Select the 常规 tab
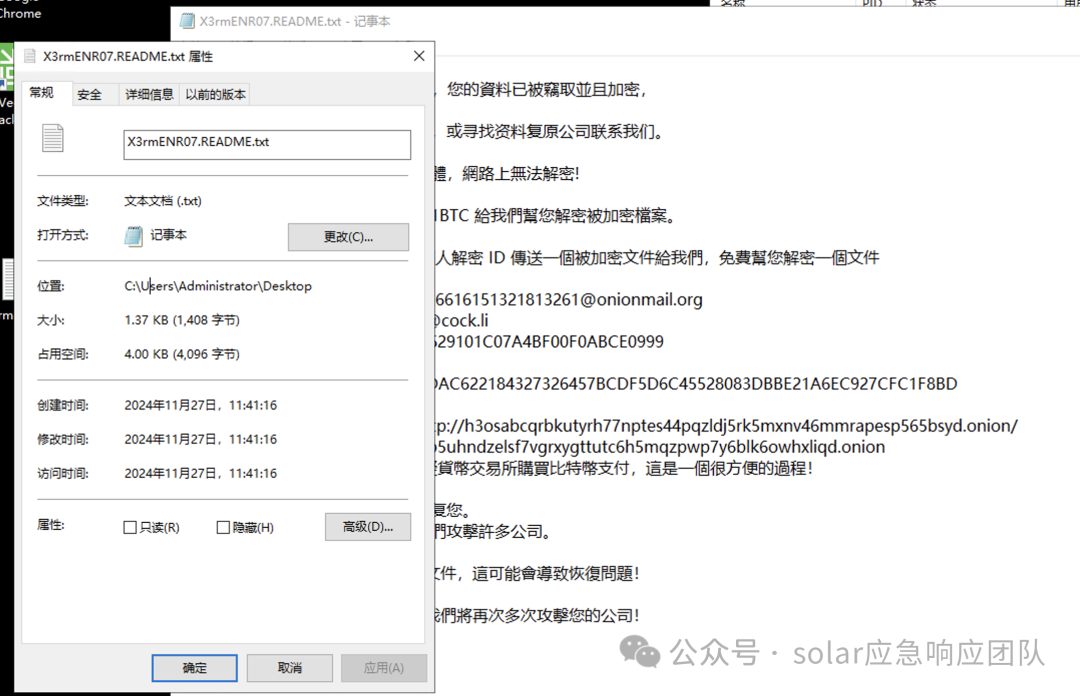Image resolution: width=1080 pixels, height=696 pixels. coord(44,92)
